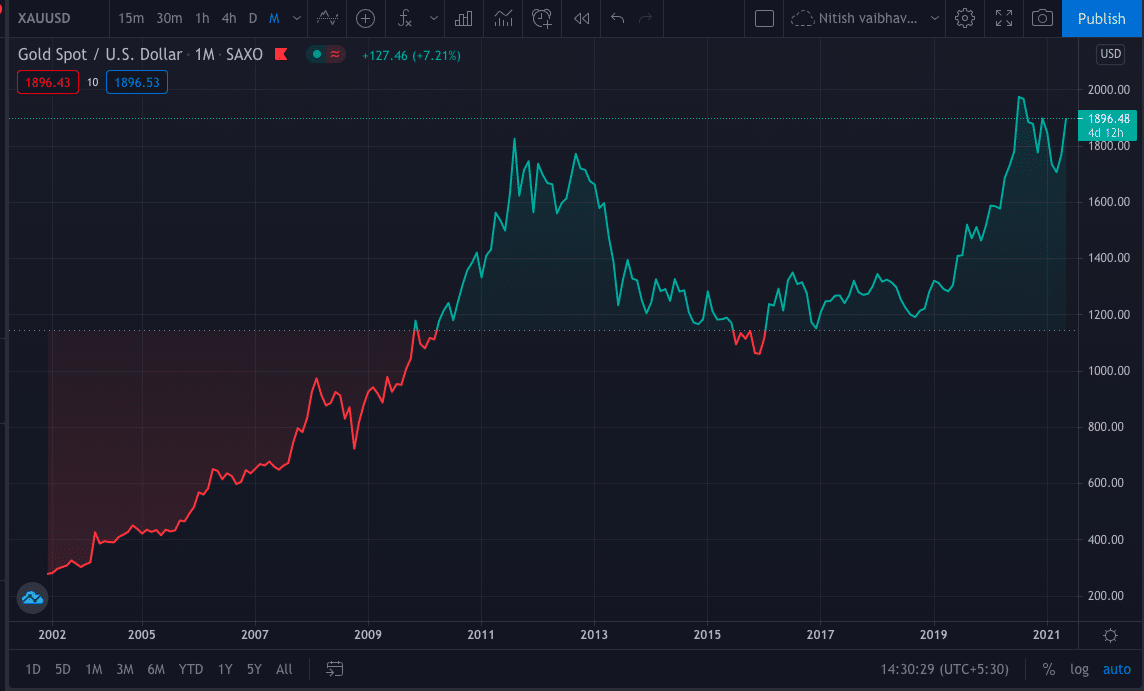This screenshot has height=691, width=1144.
Task: Open chart settings gear icon
Action: (965, 18)
